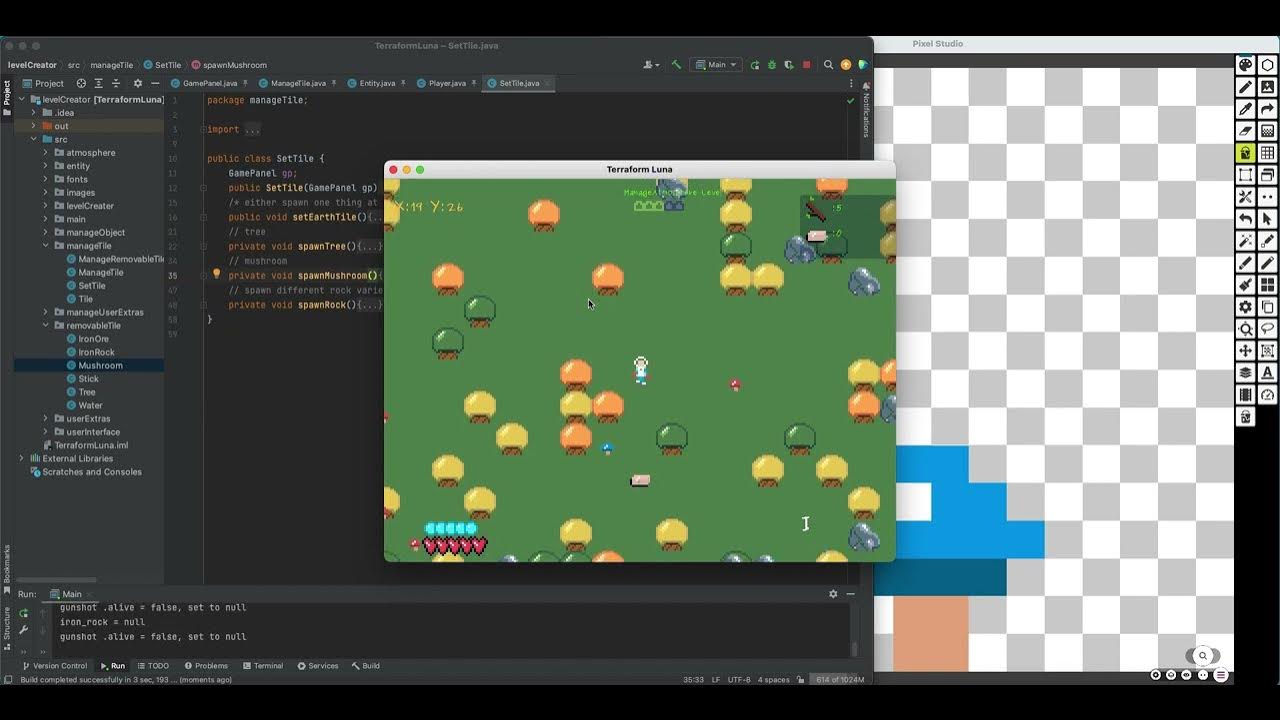Viewport: 1280px width, 720px height.
Task: Open Version Control tool window
Action: pyautogui.click(x=55, y=666)
